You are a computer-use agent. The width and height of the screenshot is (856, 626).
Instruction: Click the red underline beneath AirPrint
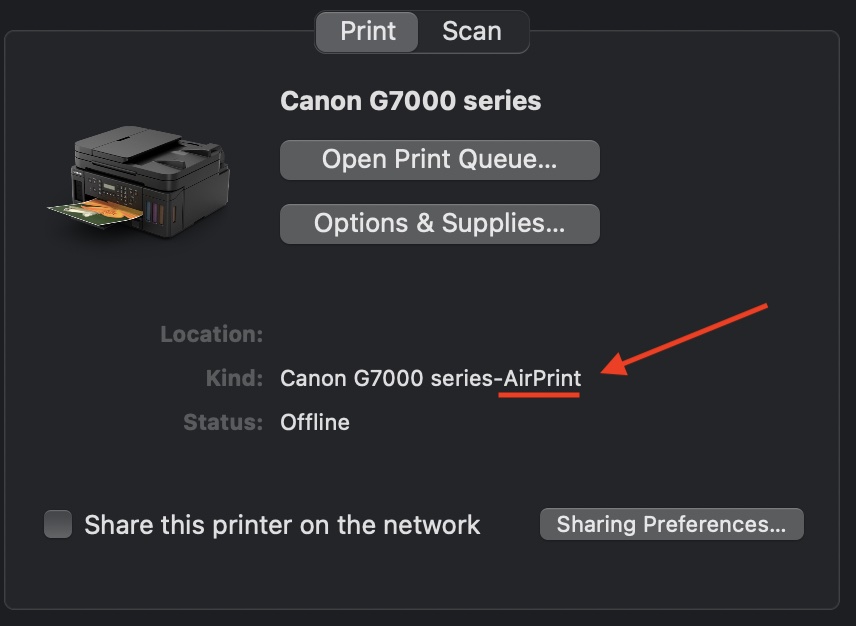(540, 394)
